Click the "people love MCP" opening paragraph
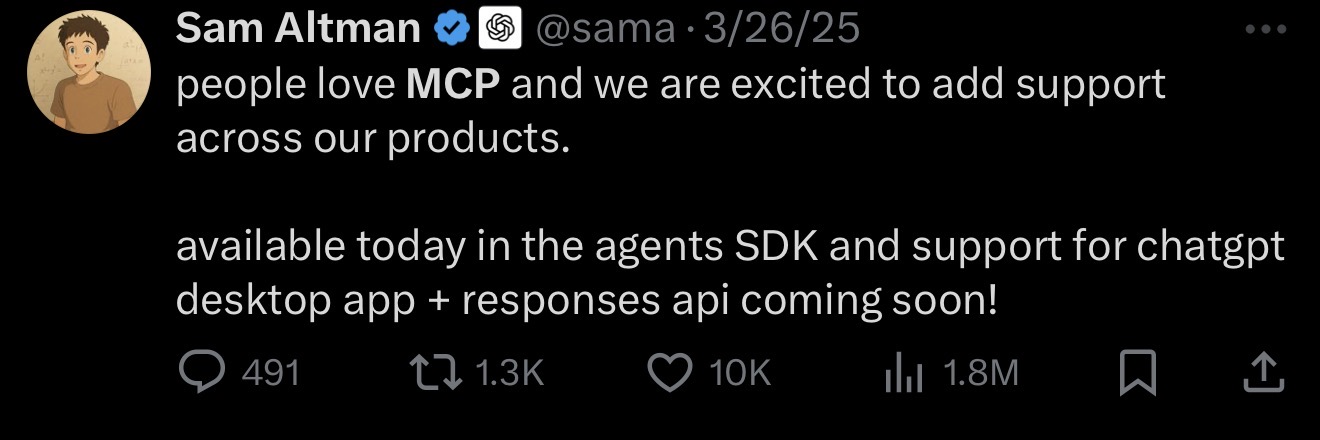Screen dimensions: 1320x440 [670, 110]
